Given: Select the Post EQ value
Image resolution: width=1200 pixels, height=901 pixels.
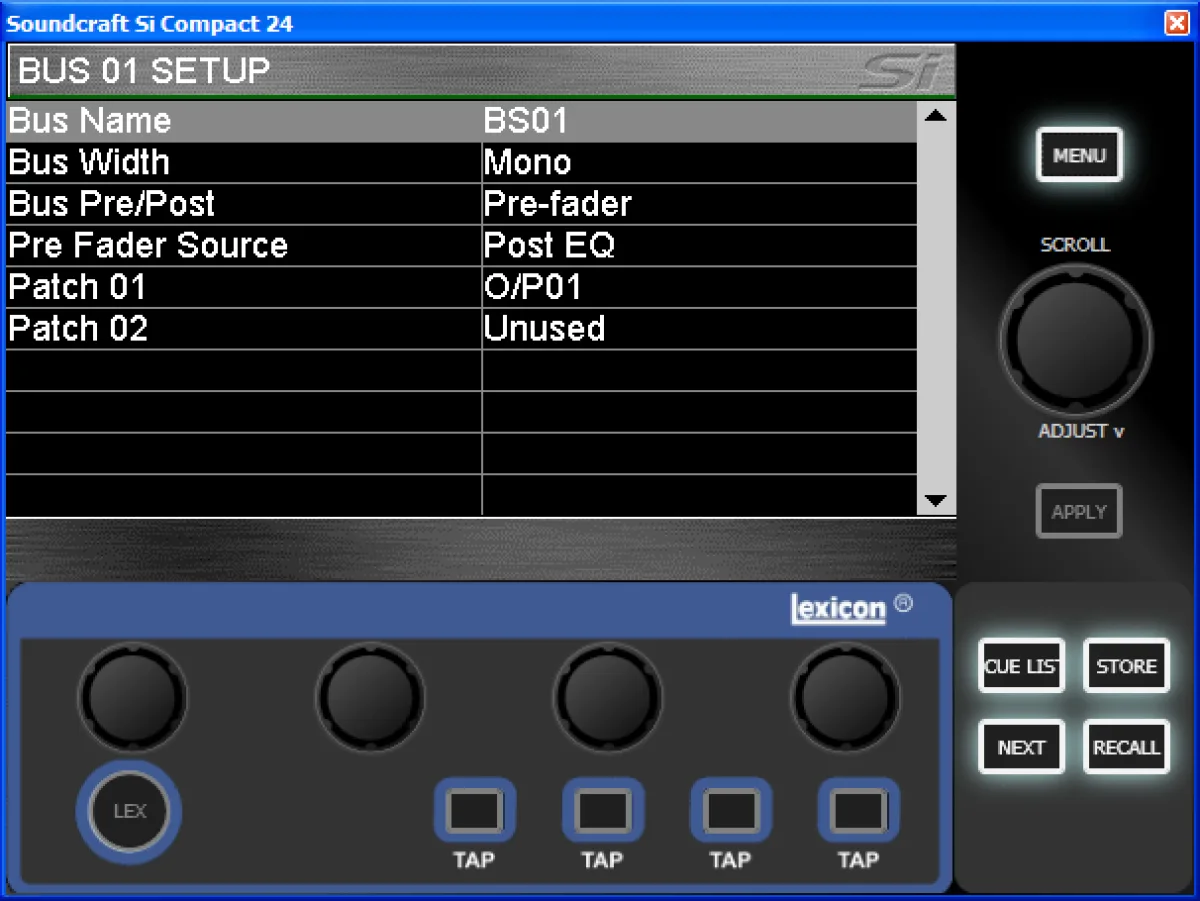Looking at the screenshot, I should (549, 246).
